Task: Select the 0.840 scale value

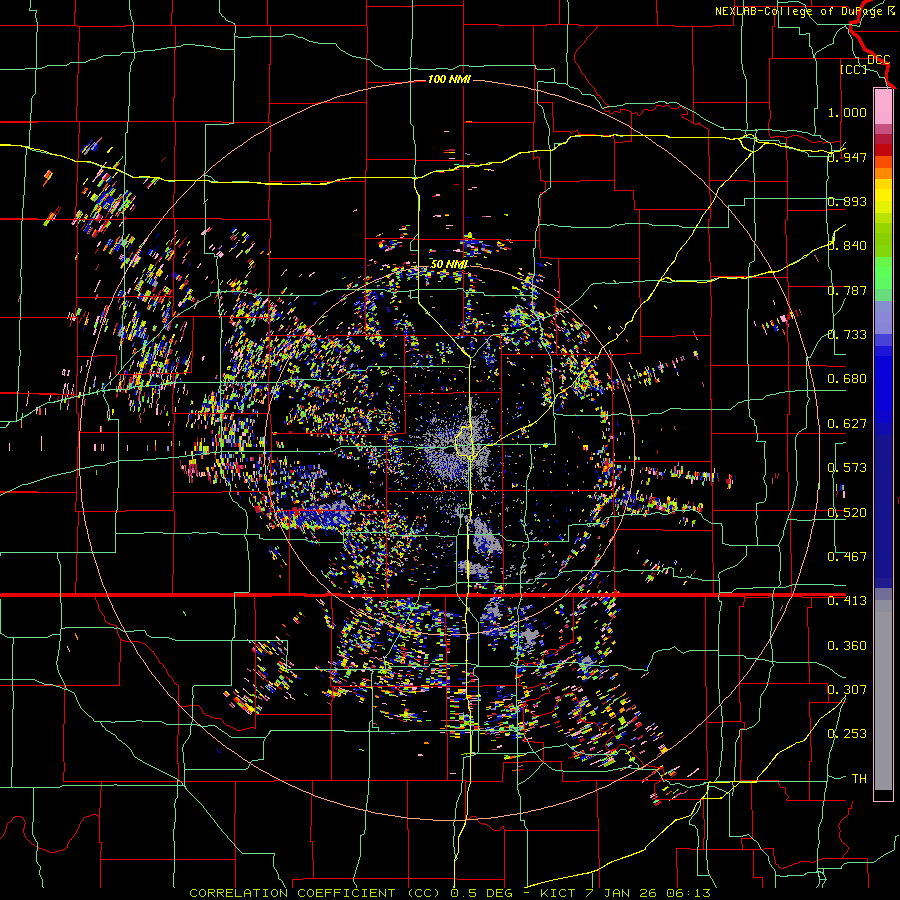Action: coord(847,245)
